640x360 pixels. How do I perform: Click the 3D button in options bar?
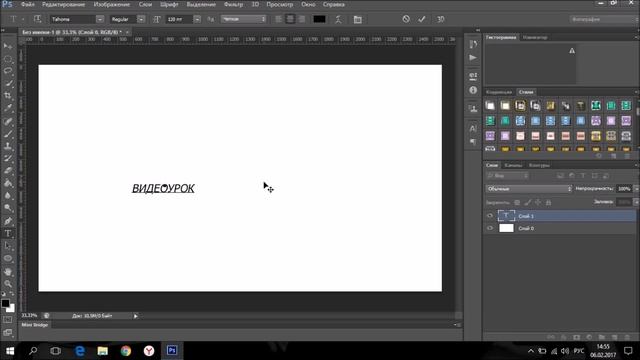pos(440,19)
